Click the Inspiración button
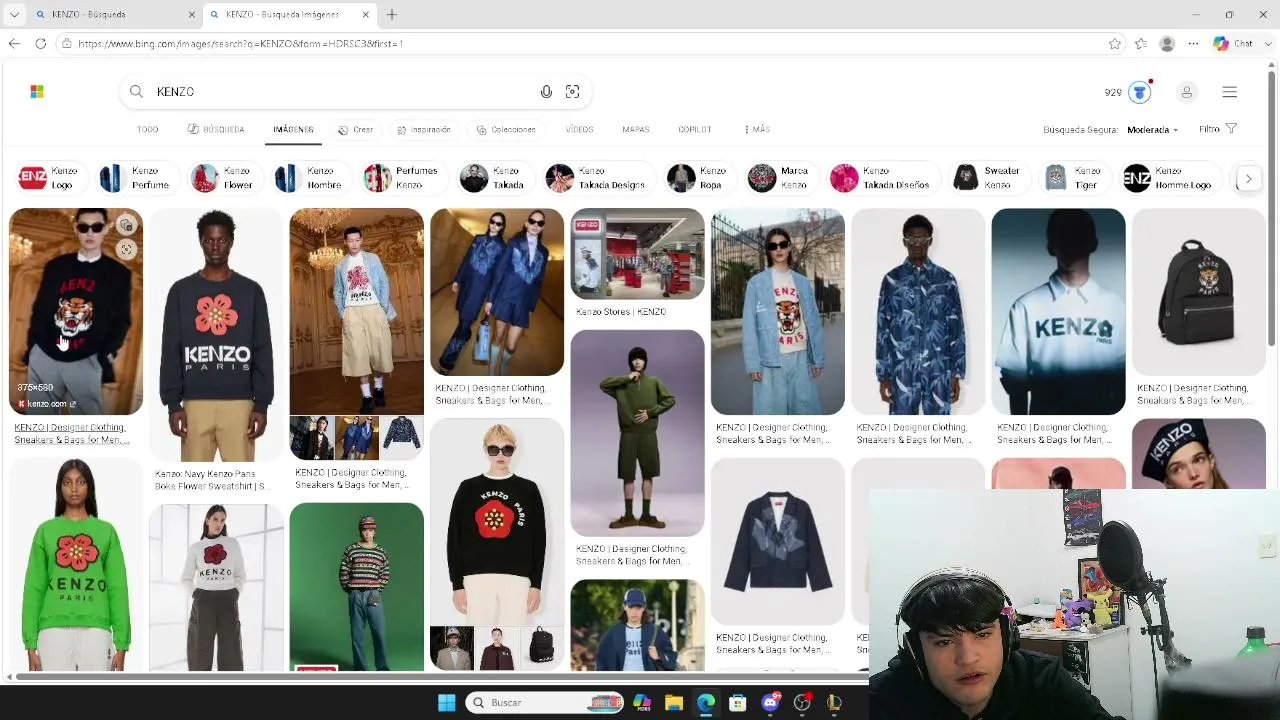 pyautogui.click(x=423, y=130)
